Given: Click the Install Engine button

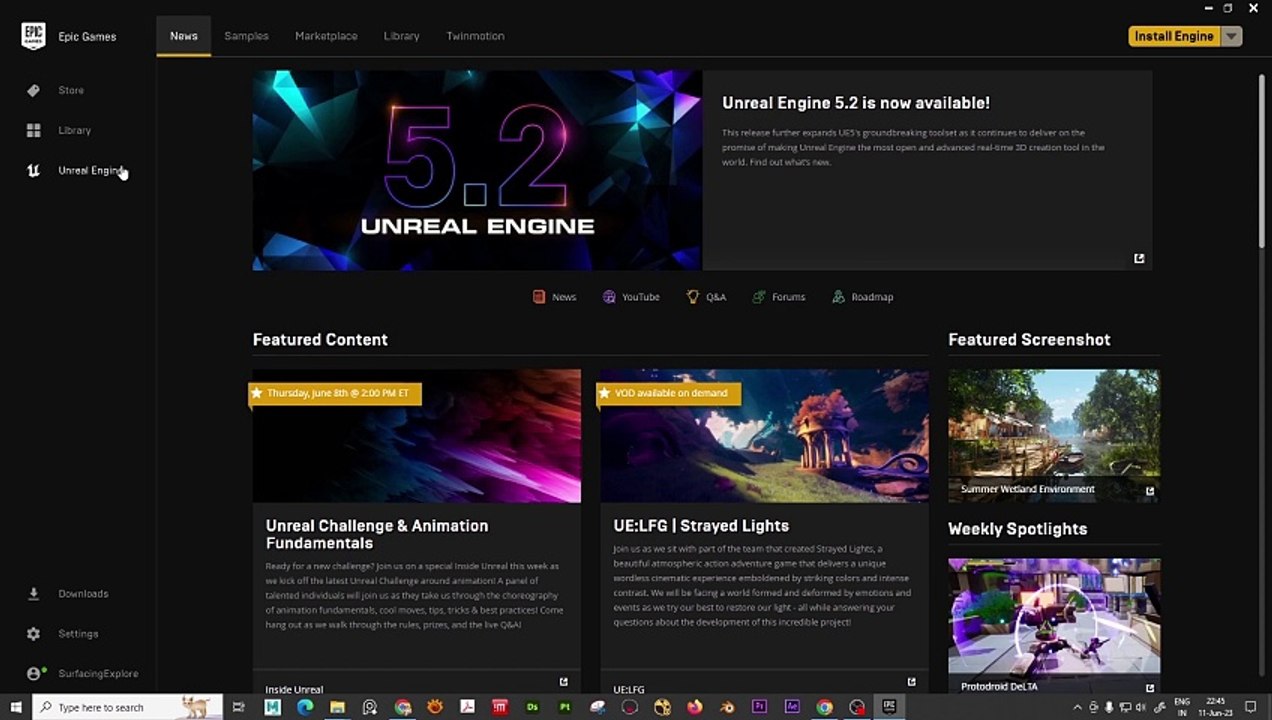Looking at the screenshot, I should pos(1175,36).
